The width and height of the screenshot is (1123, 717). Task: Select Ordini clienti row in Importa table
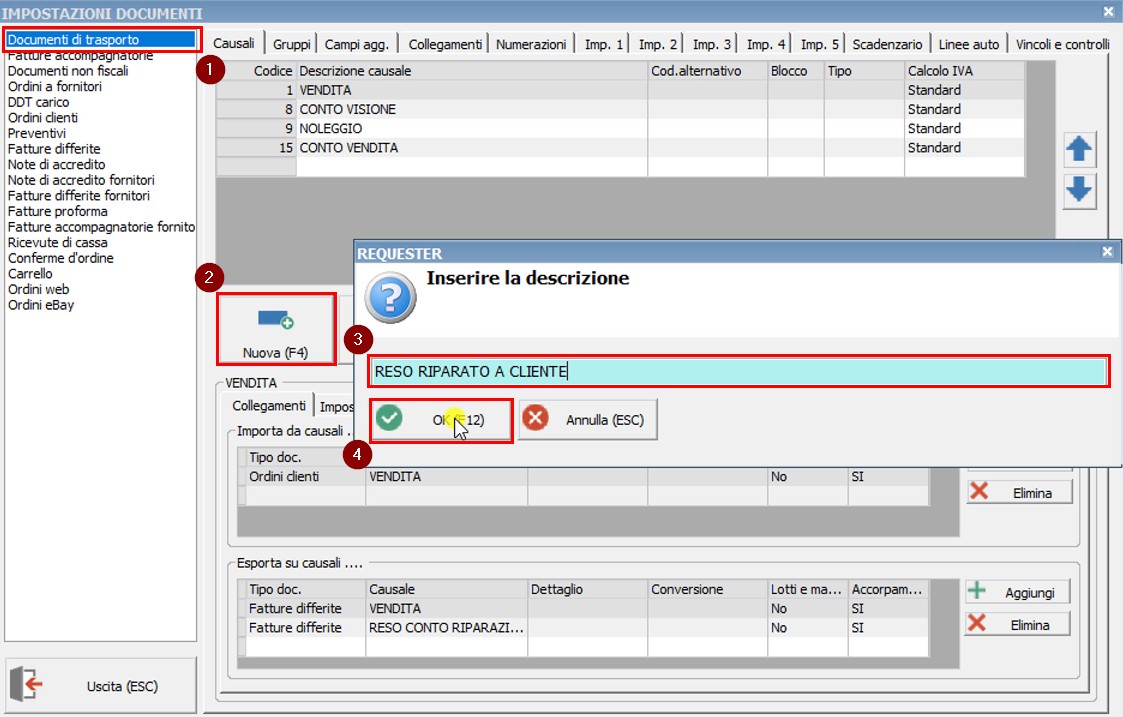pos(584,476)
